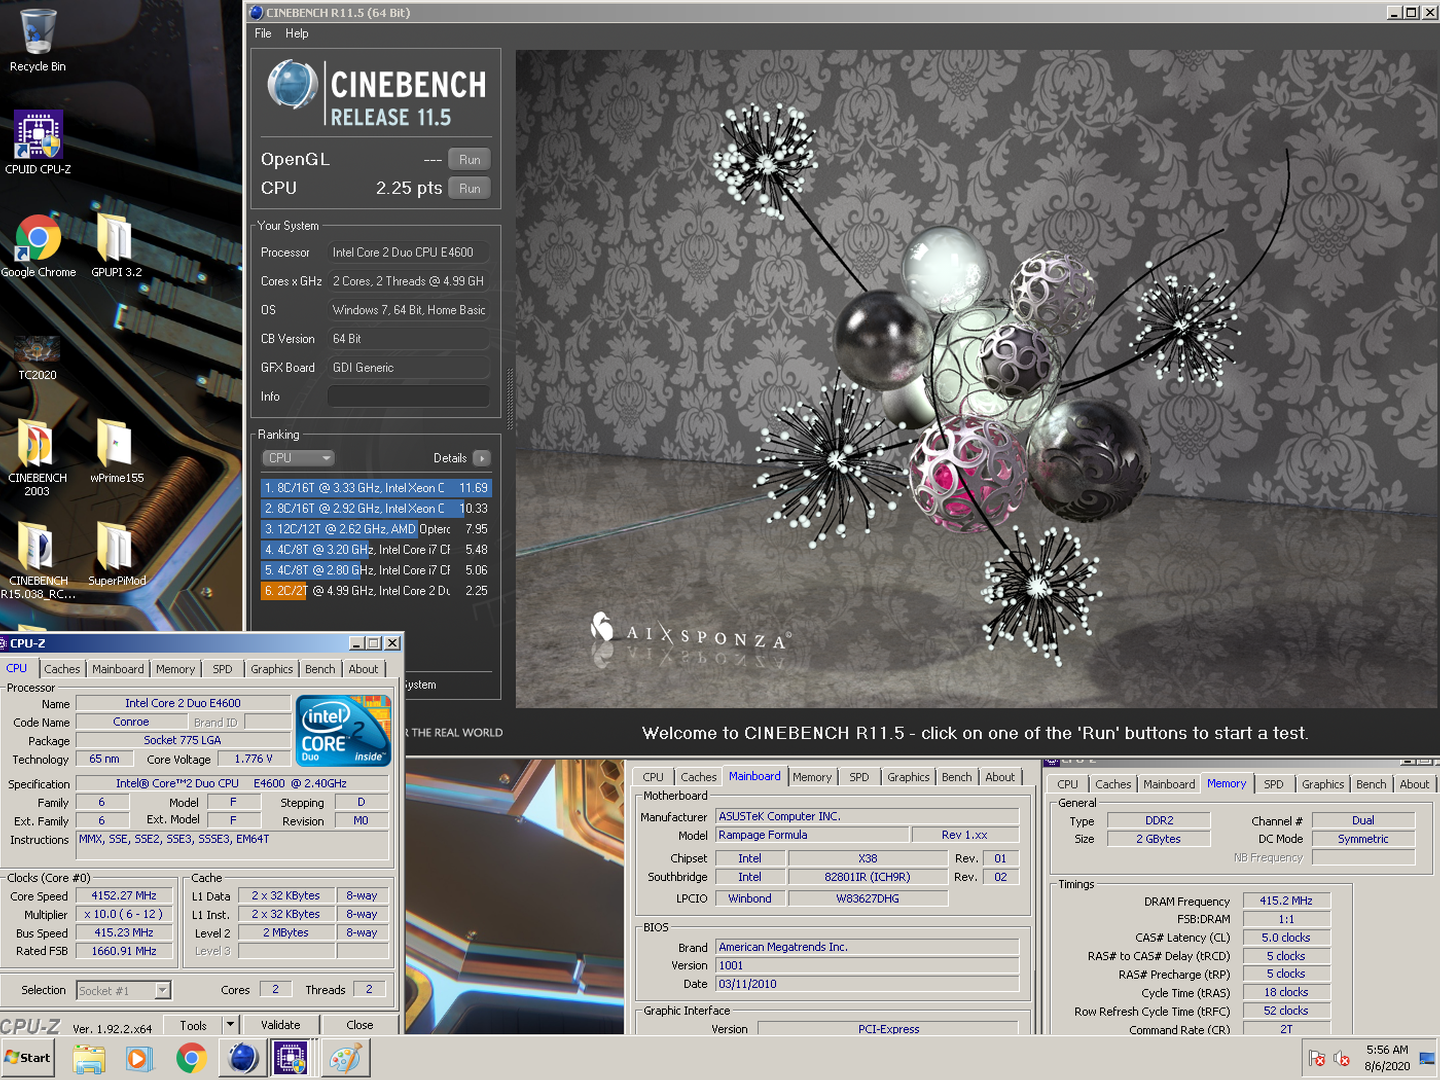Open the CPUID CPU-Z desktop shortcut

(x=37, y=142)
